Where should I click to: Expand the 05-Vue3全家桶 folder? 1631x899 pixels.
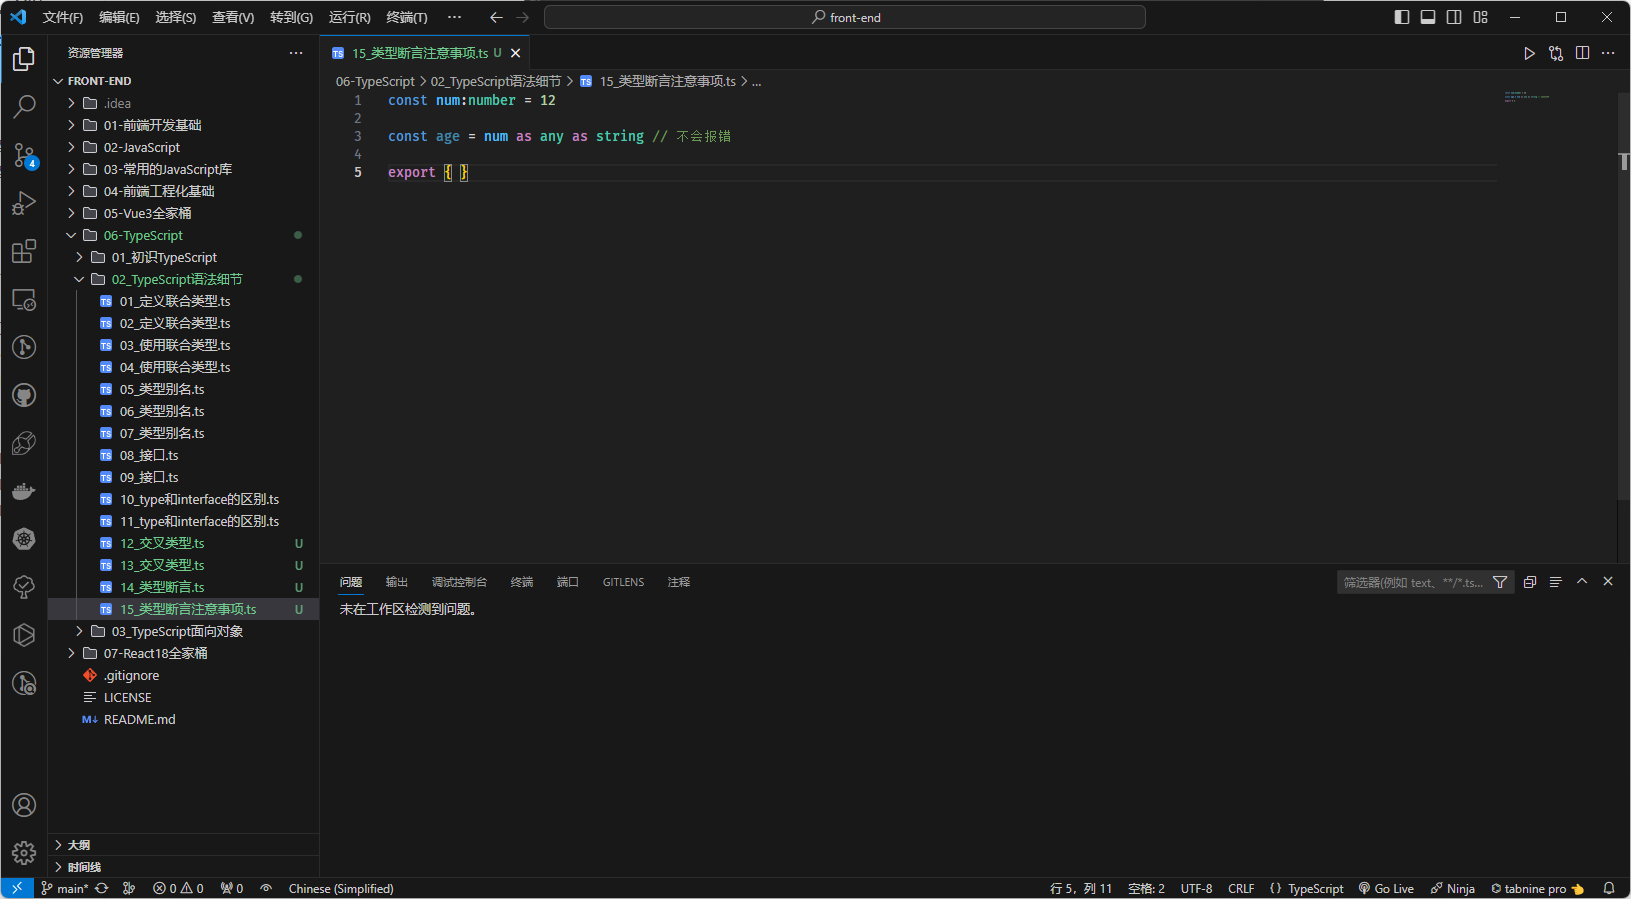183,213
